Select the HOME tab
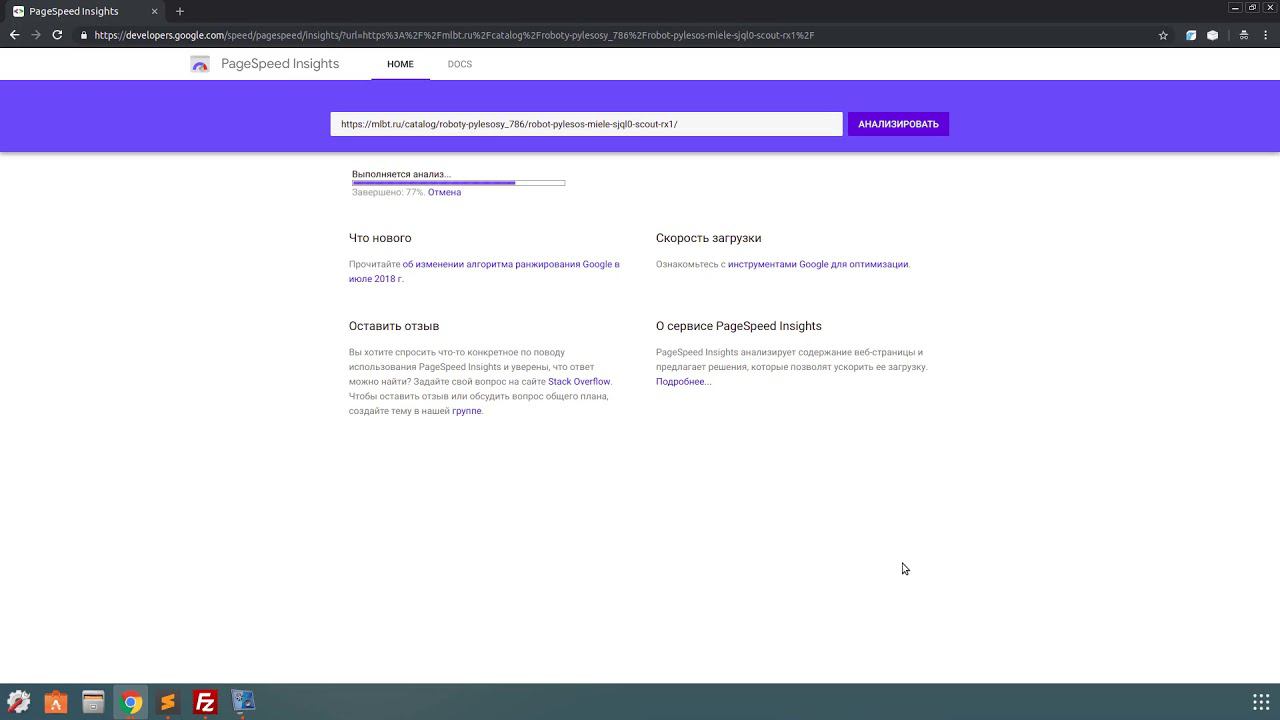1280x720 pixels. 400,64
